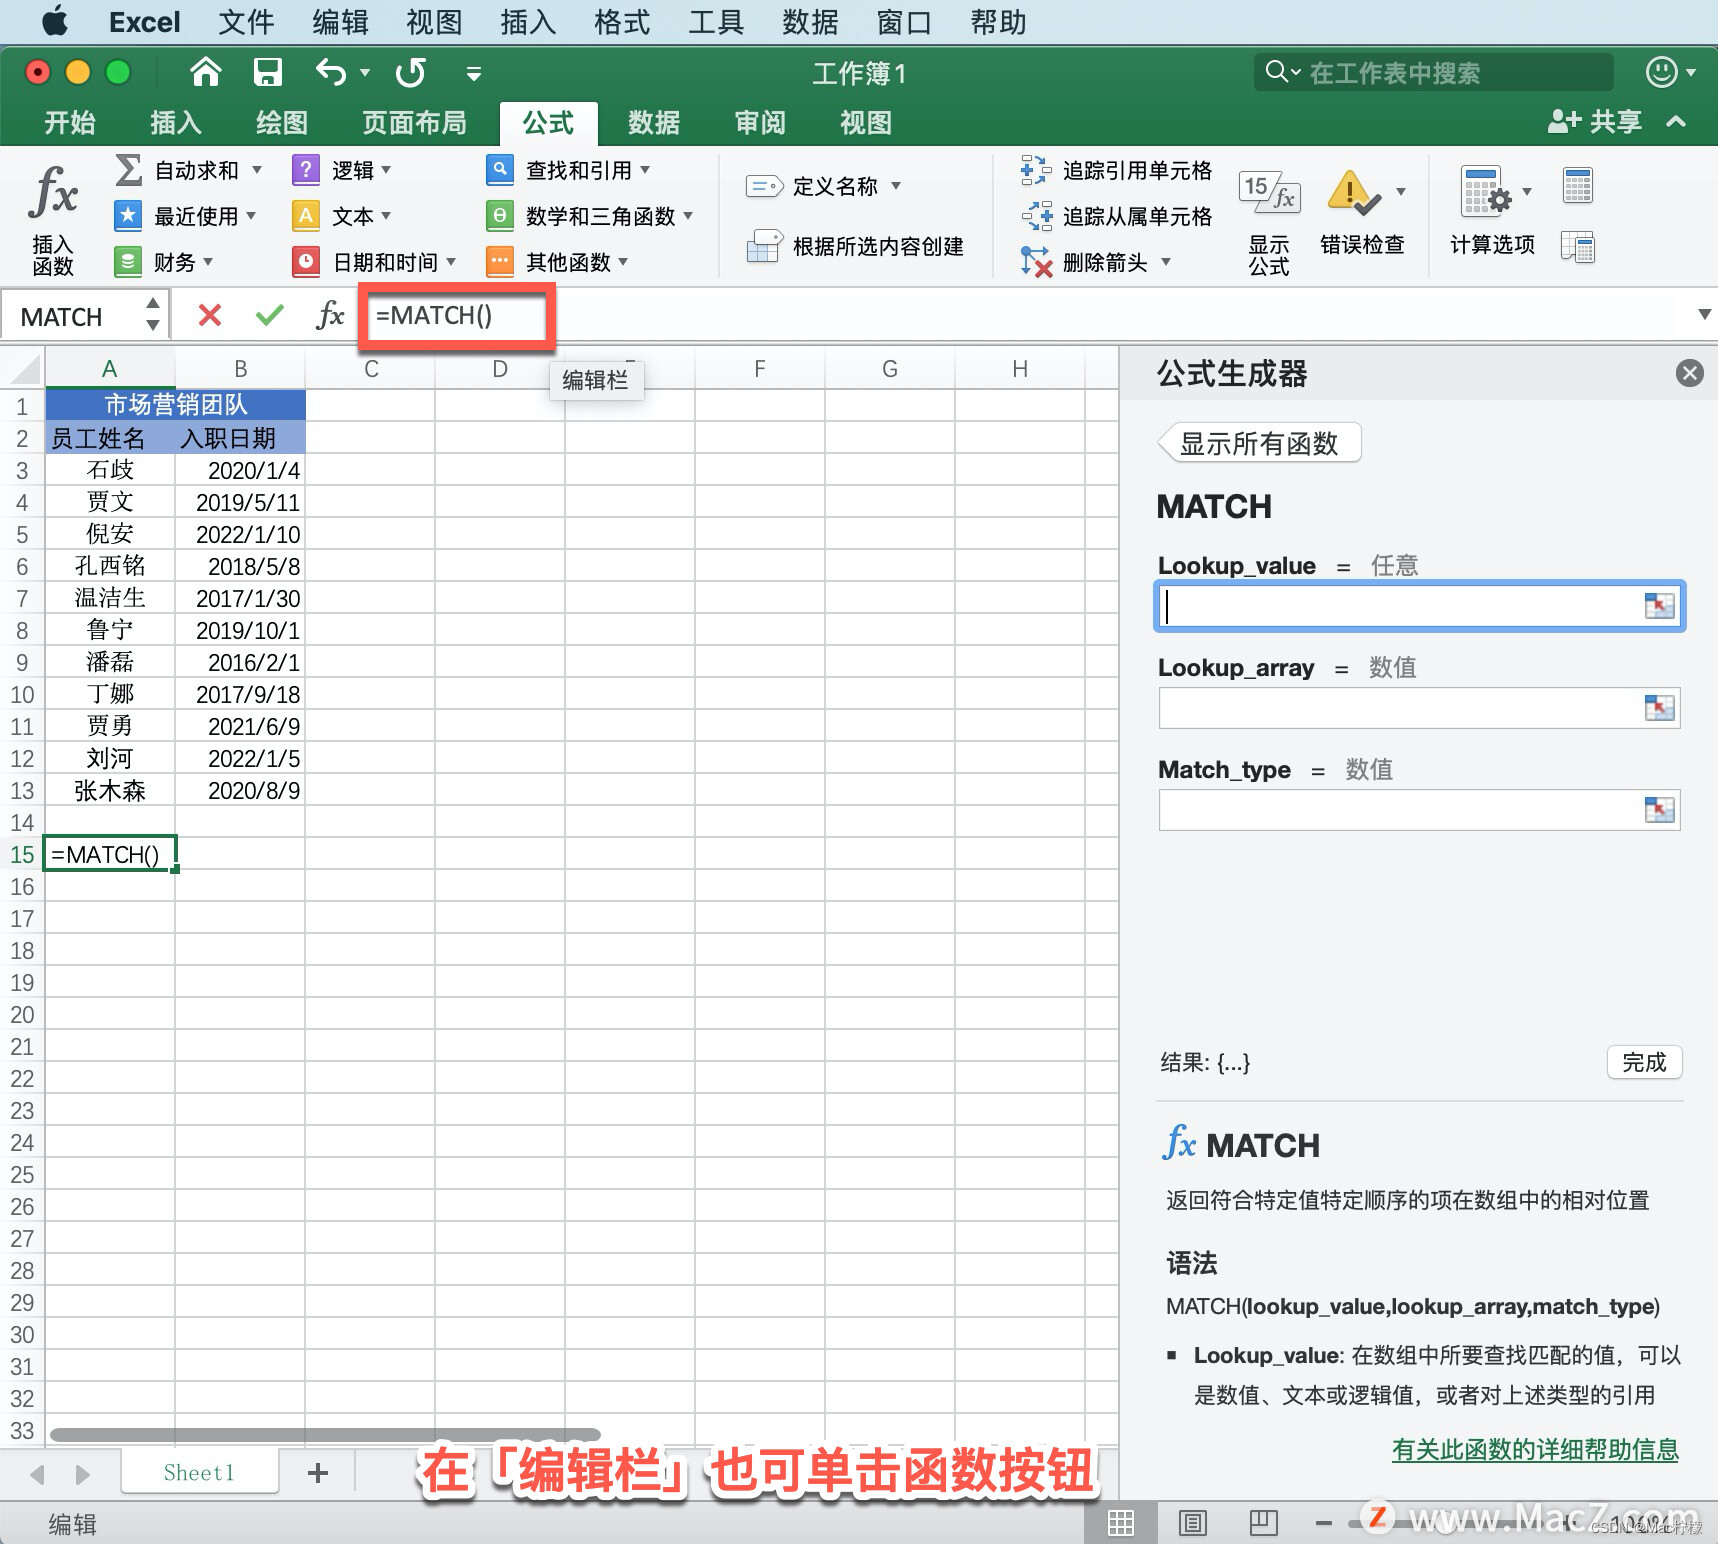Open Customize Quick Access Toolbar dropdown
This screenshot has height=1544, width=1718.
coord(474,73)
